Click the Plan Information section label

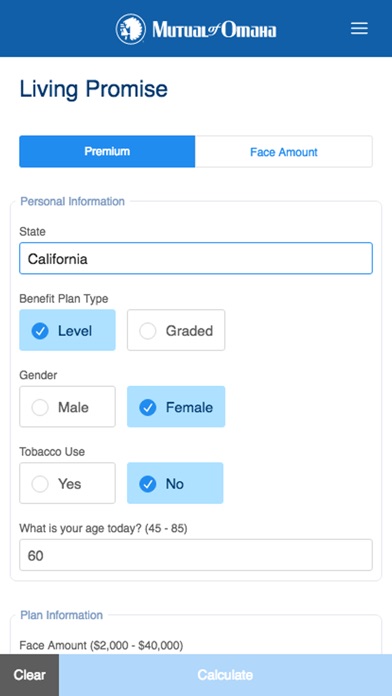pos(62,615)
